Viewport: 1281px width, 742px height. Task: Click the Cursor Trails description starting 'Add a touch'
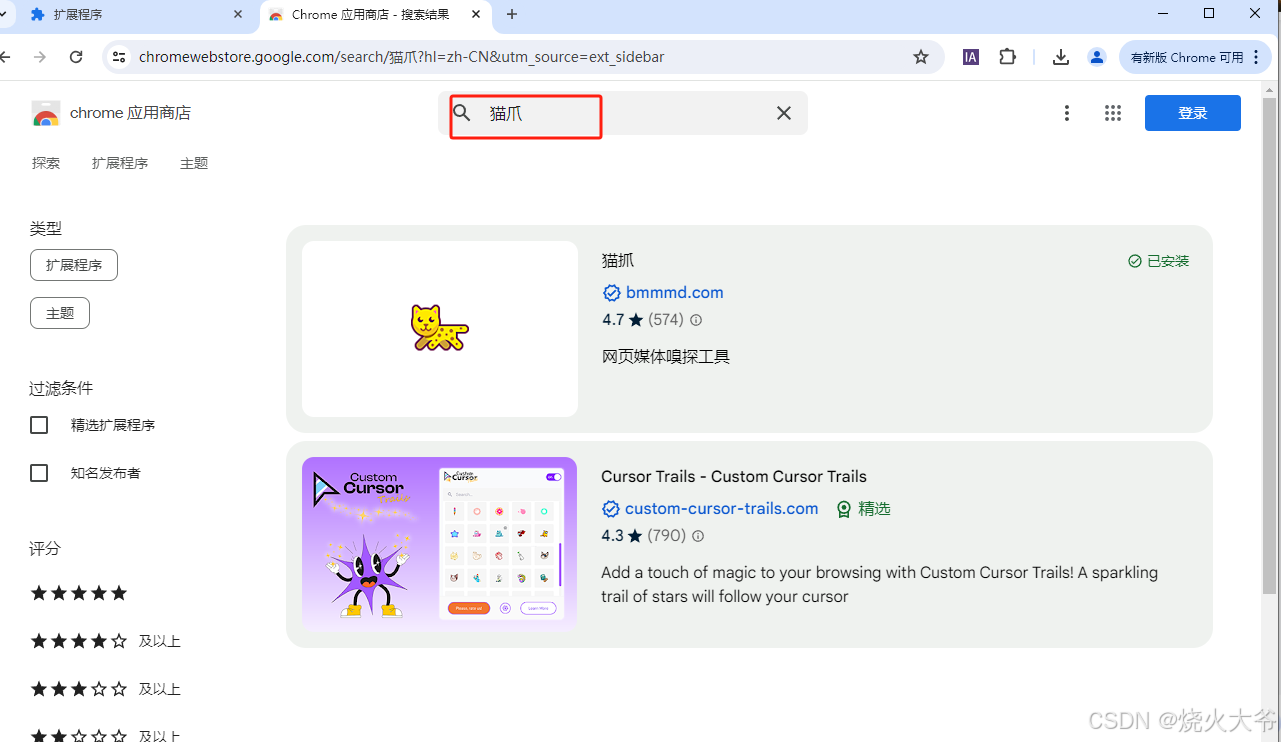pos(879,585)
